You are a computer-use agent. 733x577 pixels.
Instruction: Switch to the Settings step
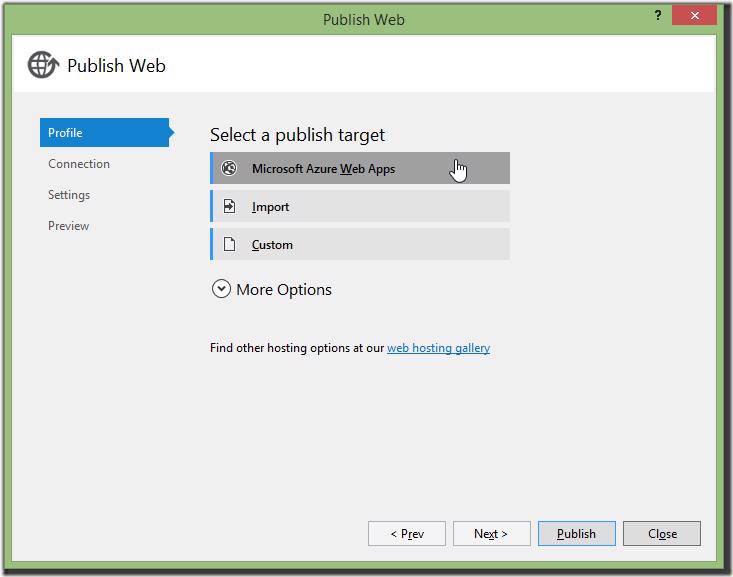pos(69,195)
